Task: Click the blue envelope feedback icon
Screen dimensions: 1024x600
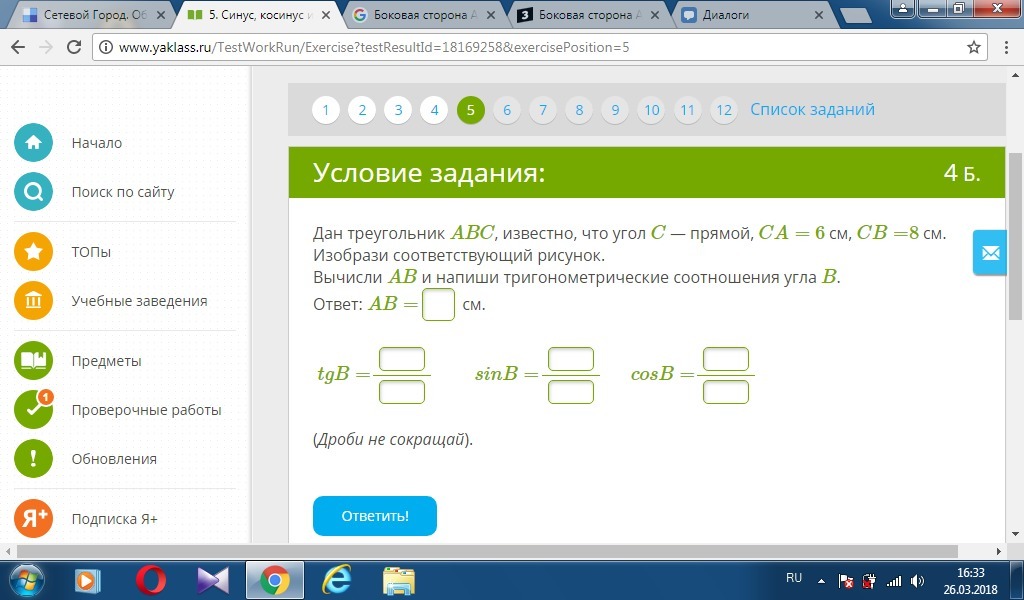Action: (990, 254)
